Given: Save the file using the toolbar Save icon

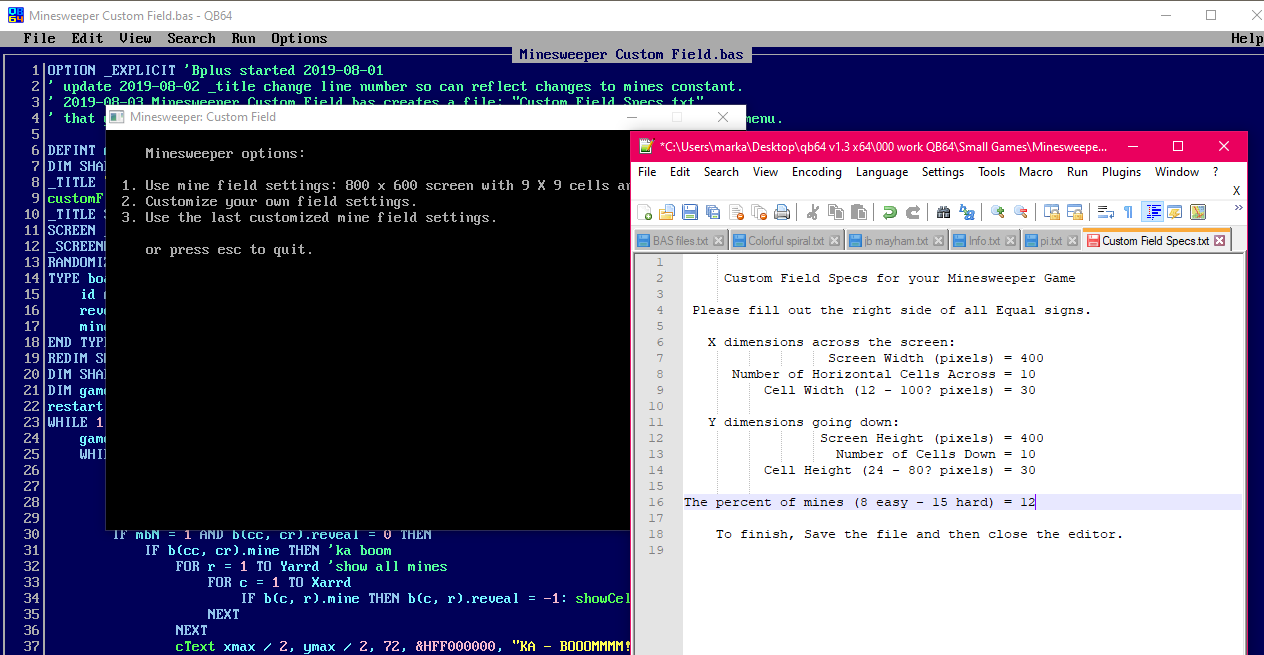Looking at the screenshot, I should (x=690, y=212).
